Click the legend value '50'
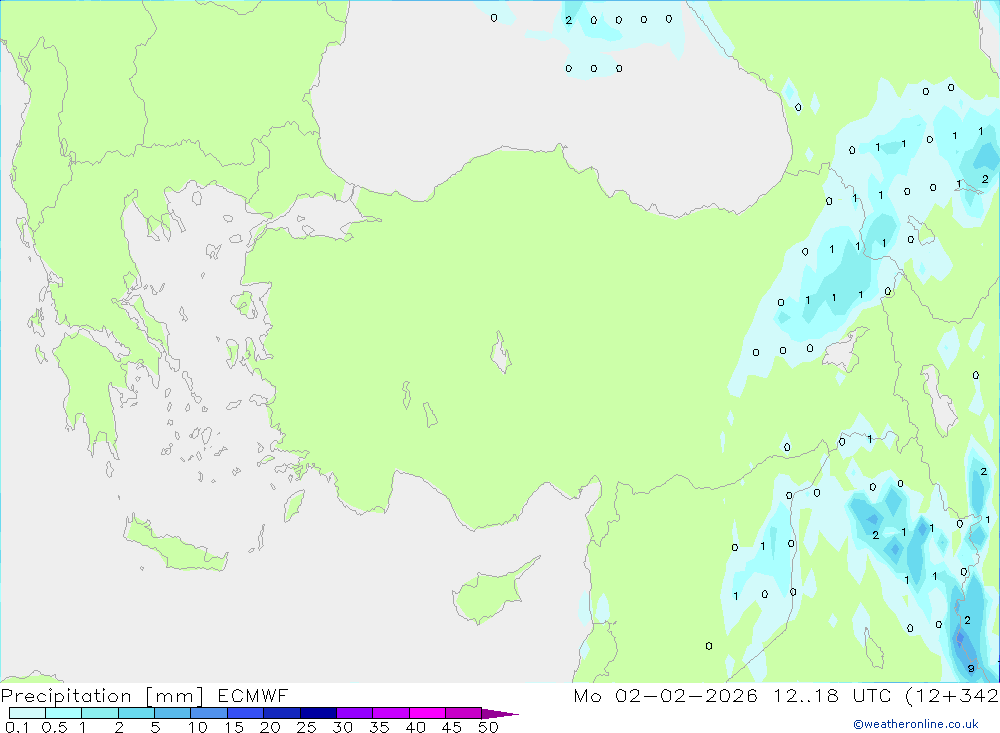1000x733 pixels. click(489, 727)
